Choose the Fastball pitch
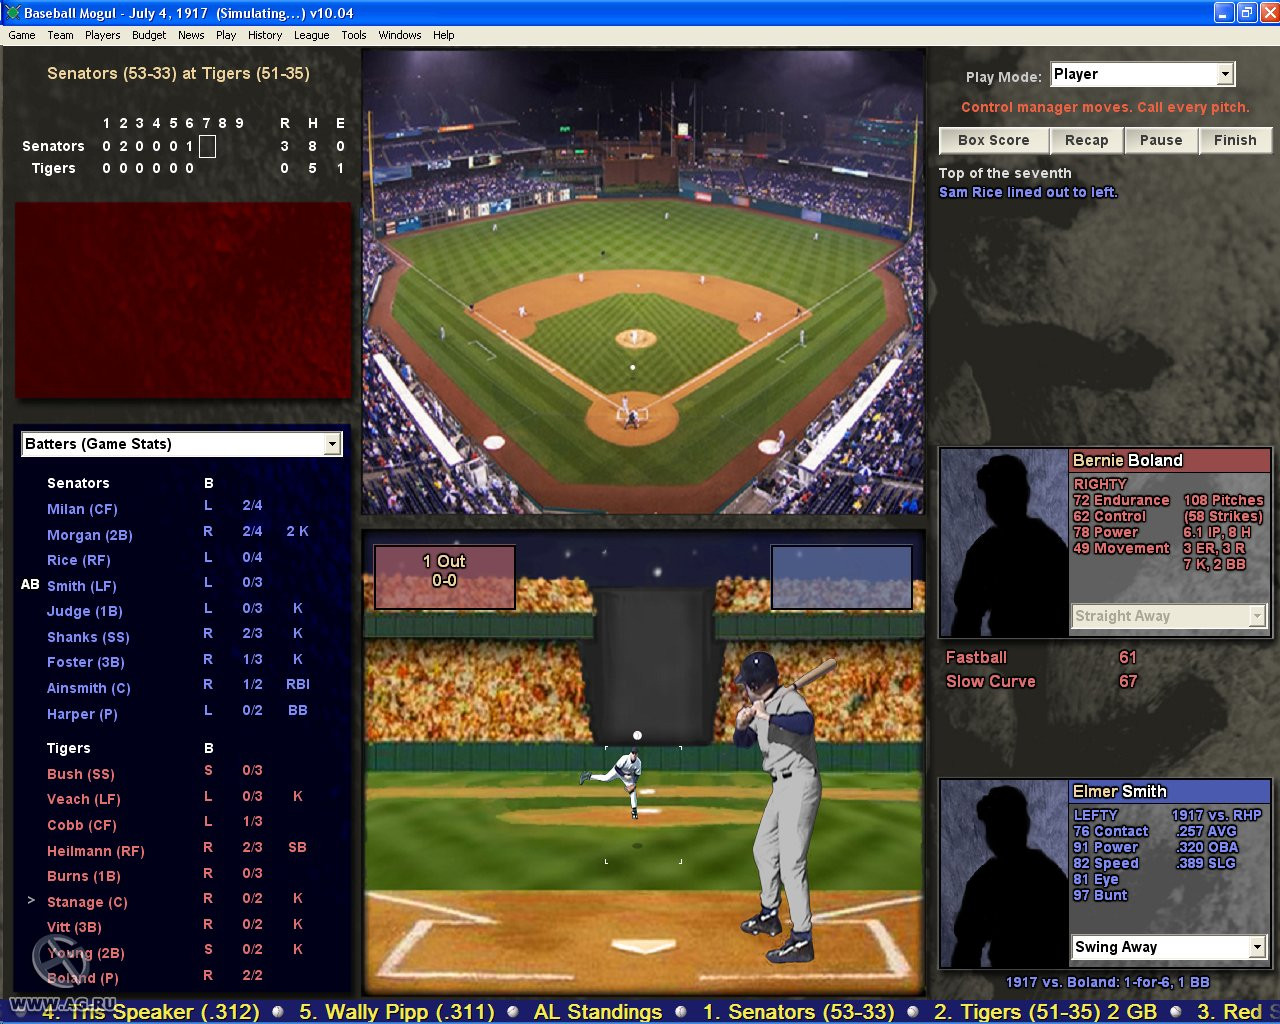The width and height of the screenshot is (1280, 1024). pos(977,657)
